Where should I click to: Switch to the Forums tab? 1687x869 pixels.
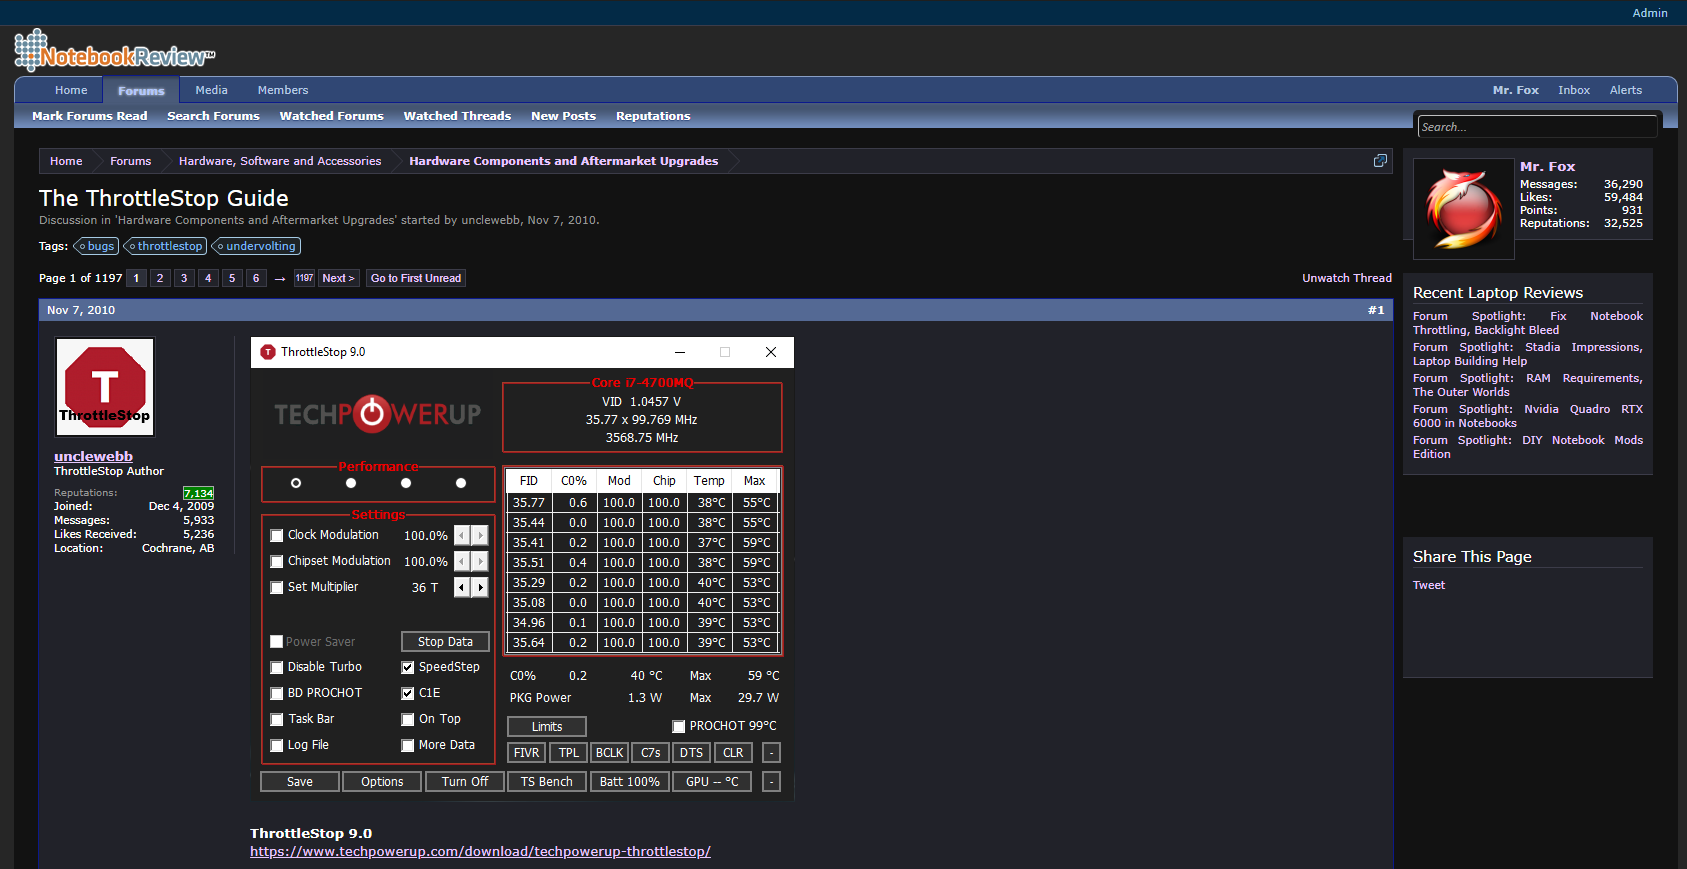pyautogui.click(x=141, y=90)
